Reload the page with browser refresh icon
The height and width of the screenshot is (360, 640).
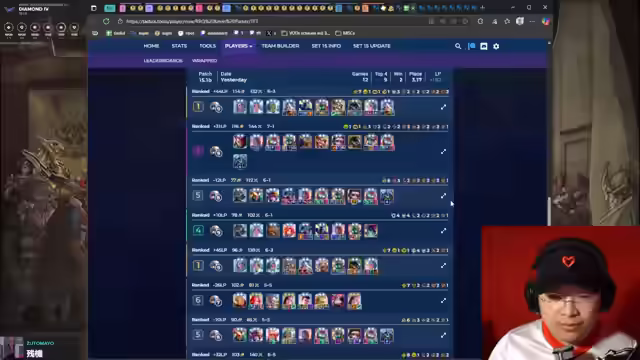[106, 21]
